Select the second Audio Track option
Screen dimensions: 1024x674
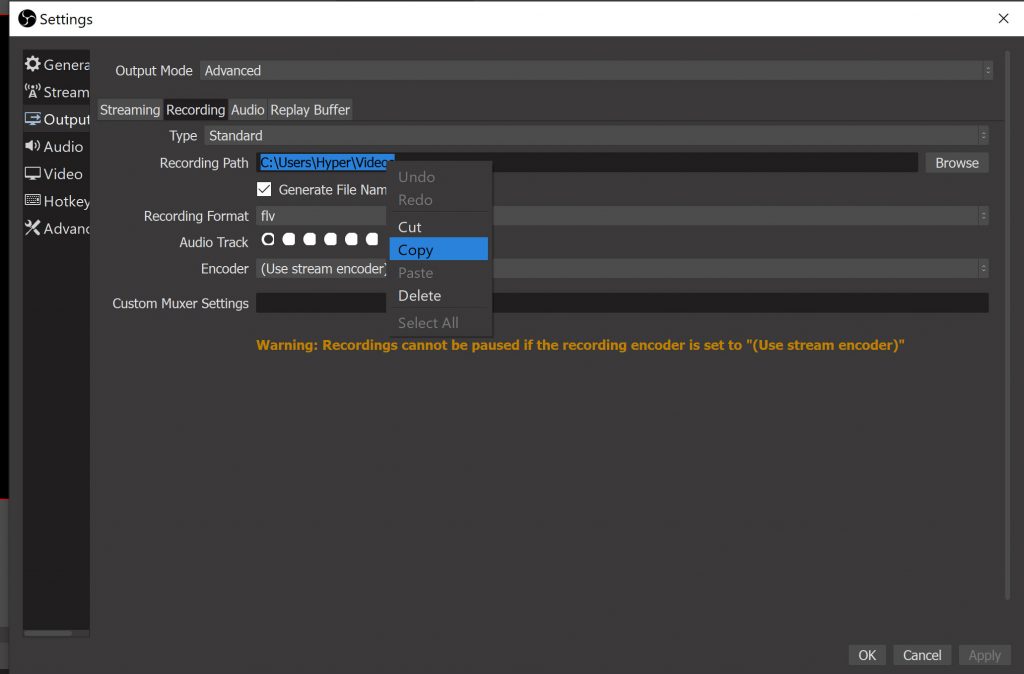click(289, 239)
